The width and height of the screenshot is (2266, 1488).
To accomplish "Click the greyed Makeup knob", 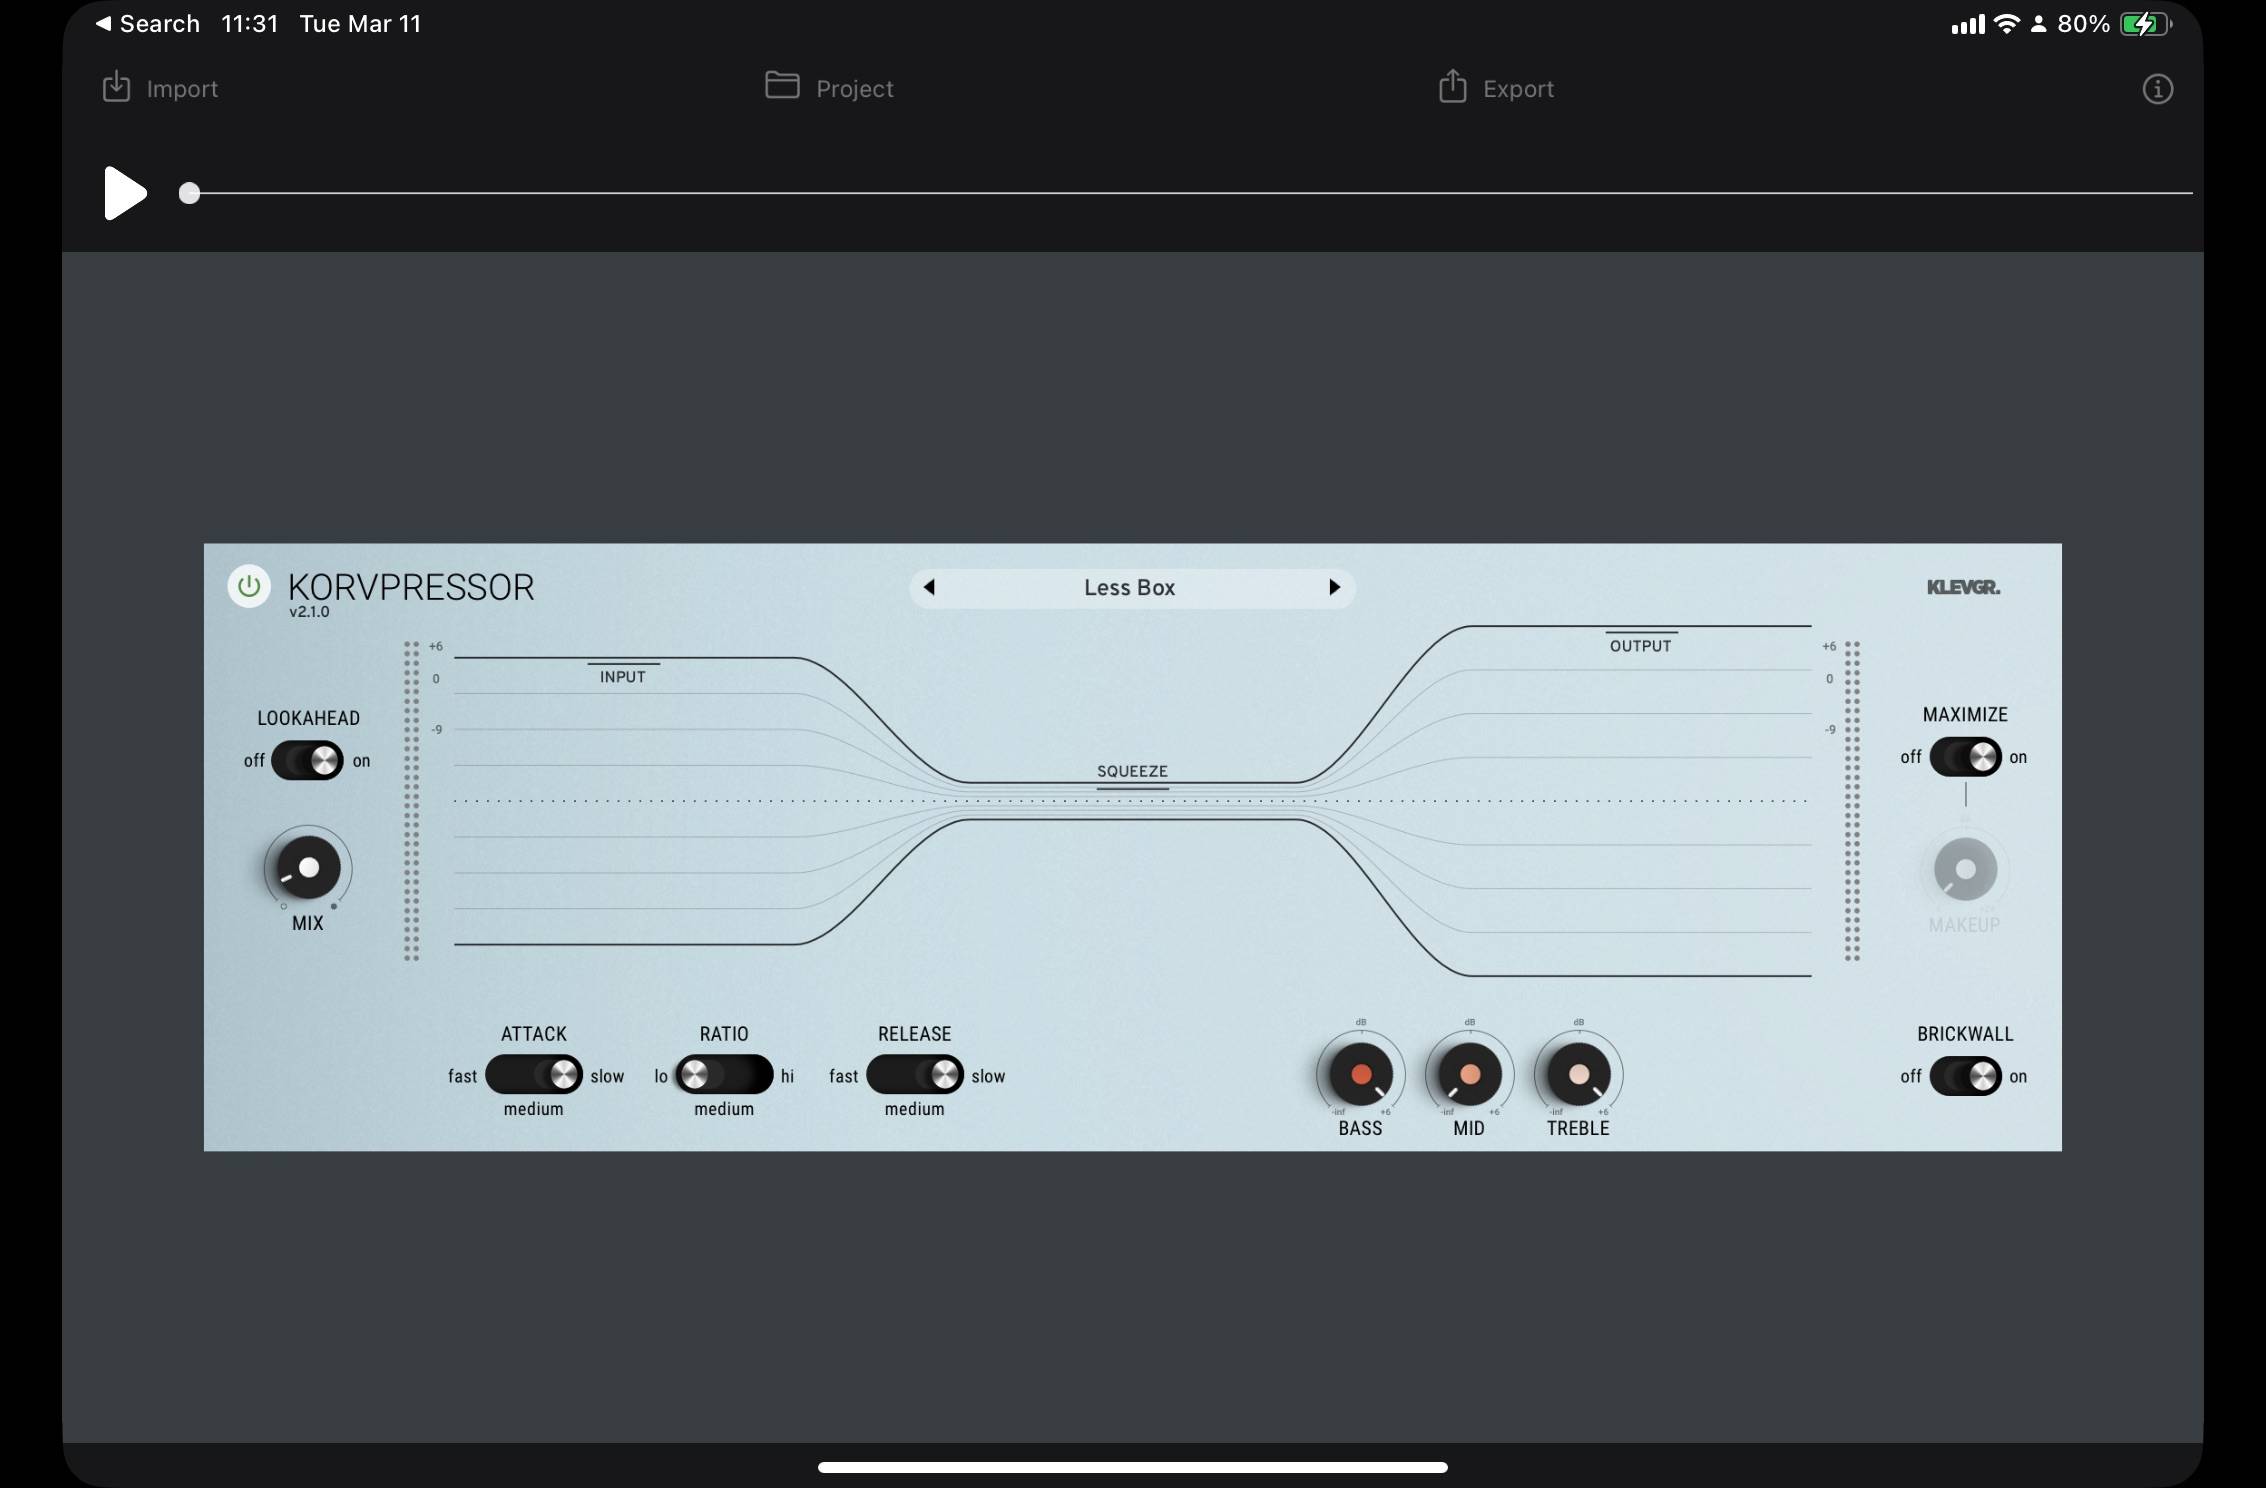I will coord(1965,869).
